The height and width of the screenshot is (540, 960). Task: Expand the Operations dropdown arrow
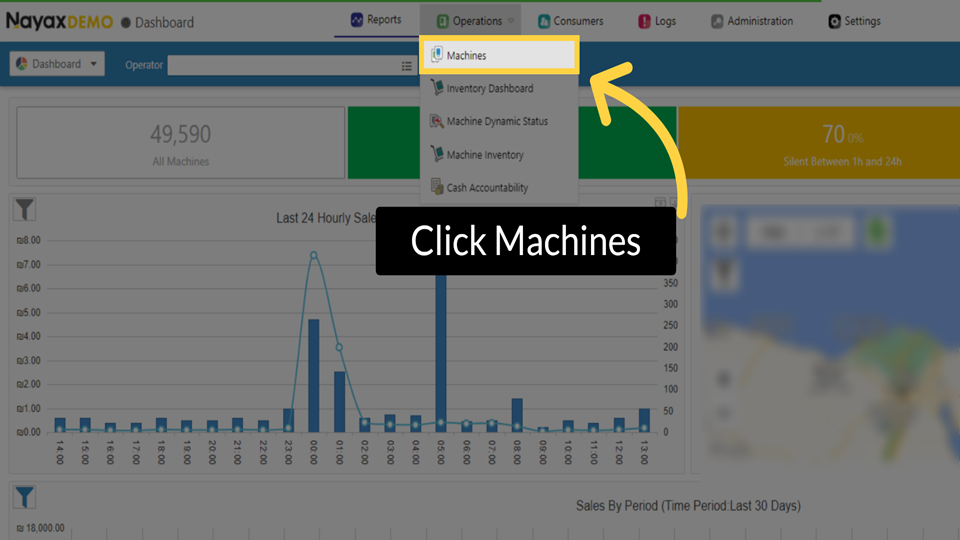tap(511, 21)
